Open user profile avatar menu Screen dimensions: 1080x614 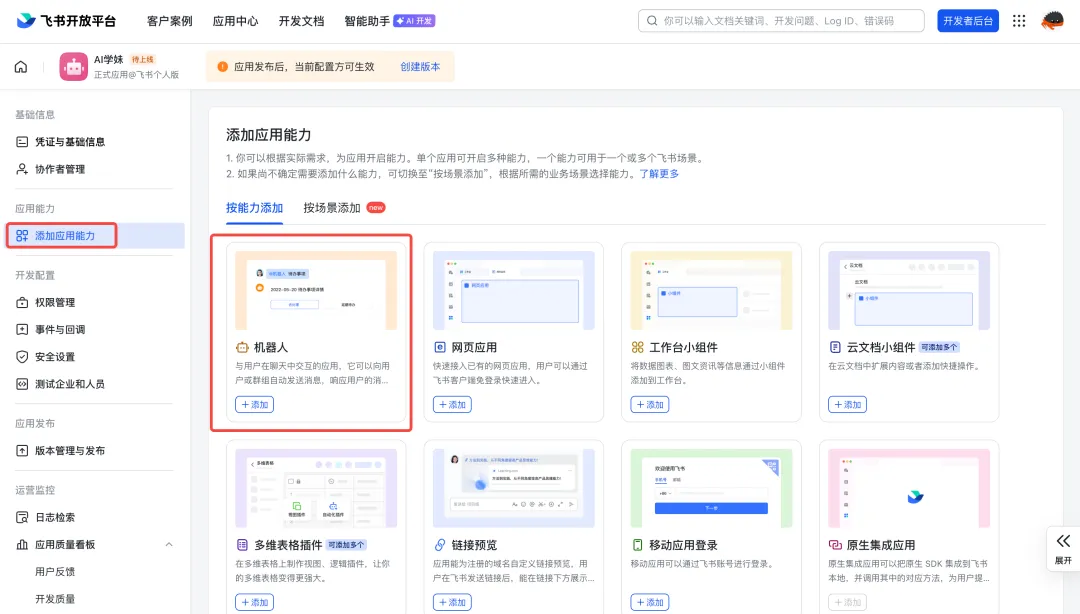pyautogui.click(x=1052, y=21)
